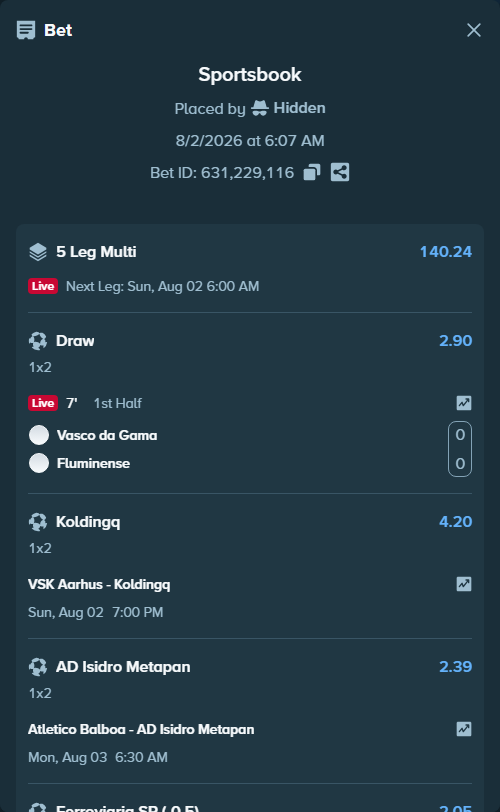
Task: Share this bet via share icon
Action: 340,172
